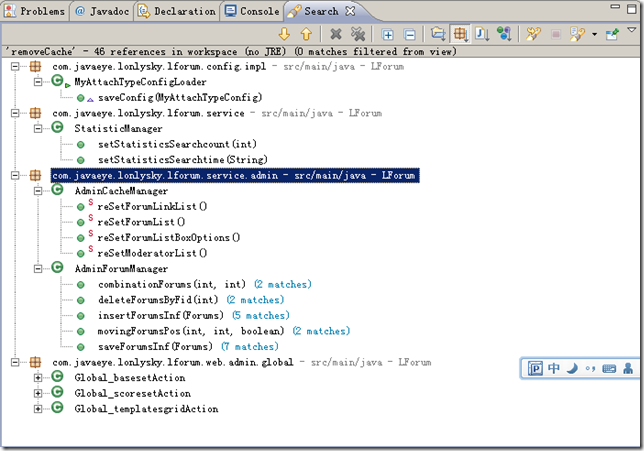Screen dimensions: 644x451
Task: Show previous searches history icon
Action: click(577, 34)
